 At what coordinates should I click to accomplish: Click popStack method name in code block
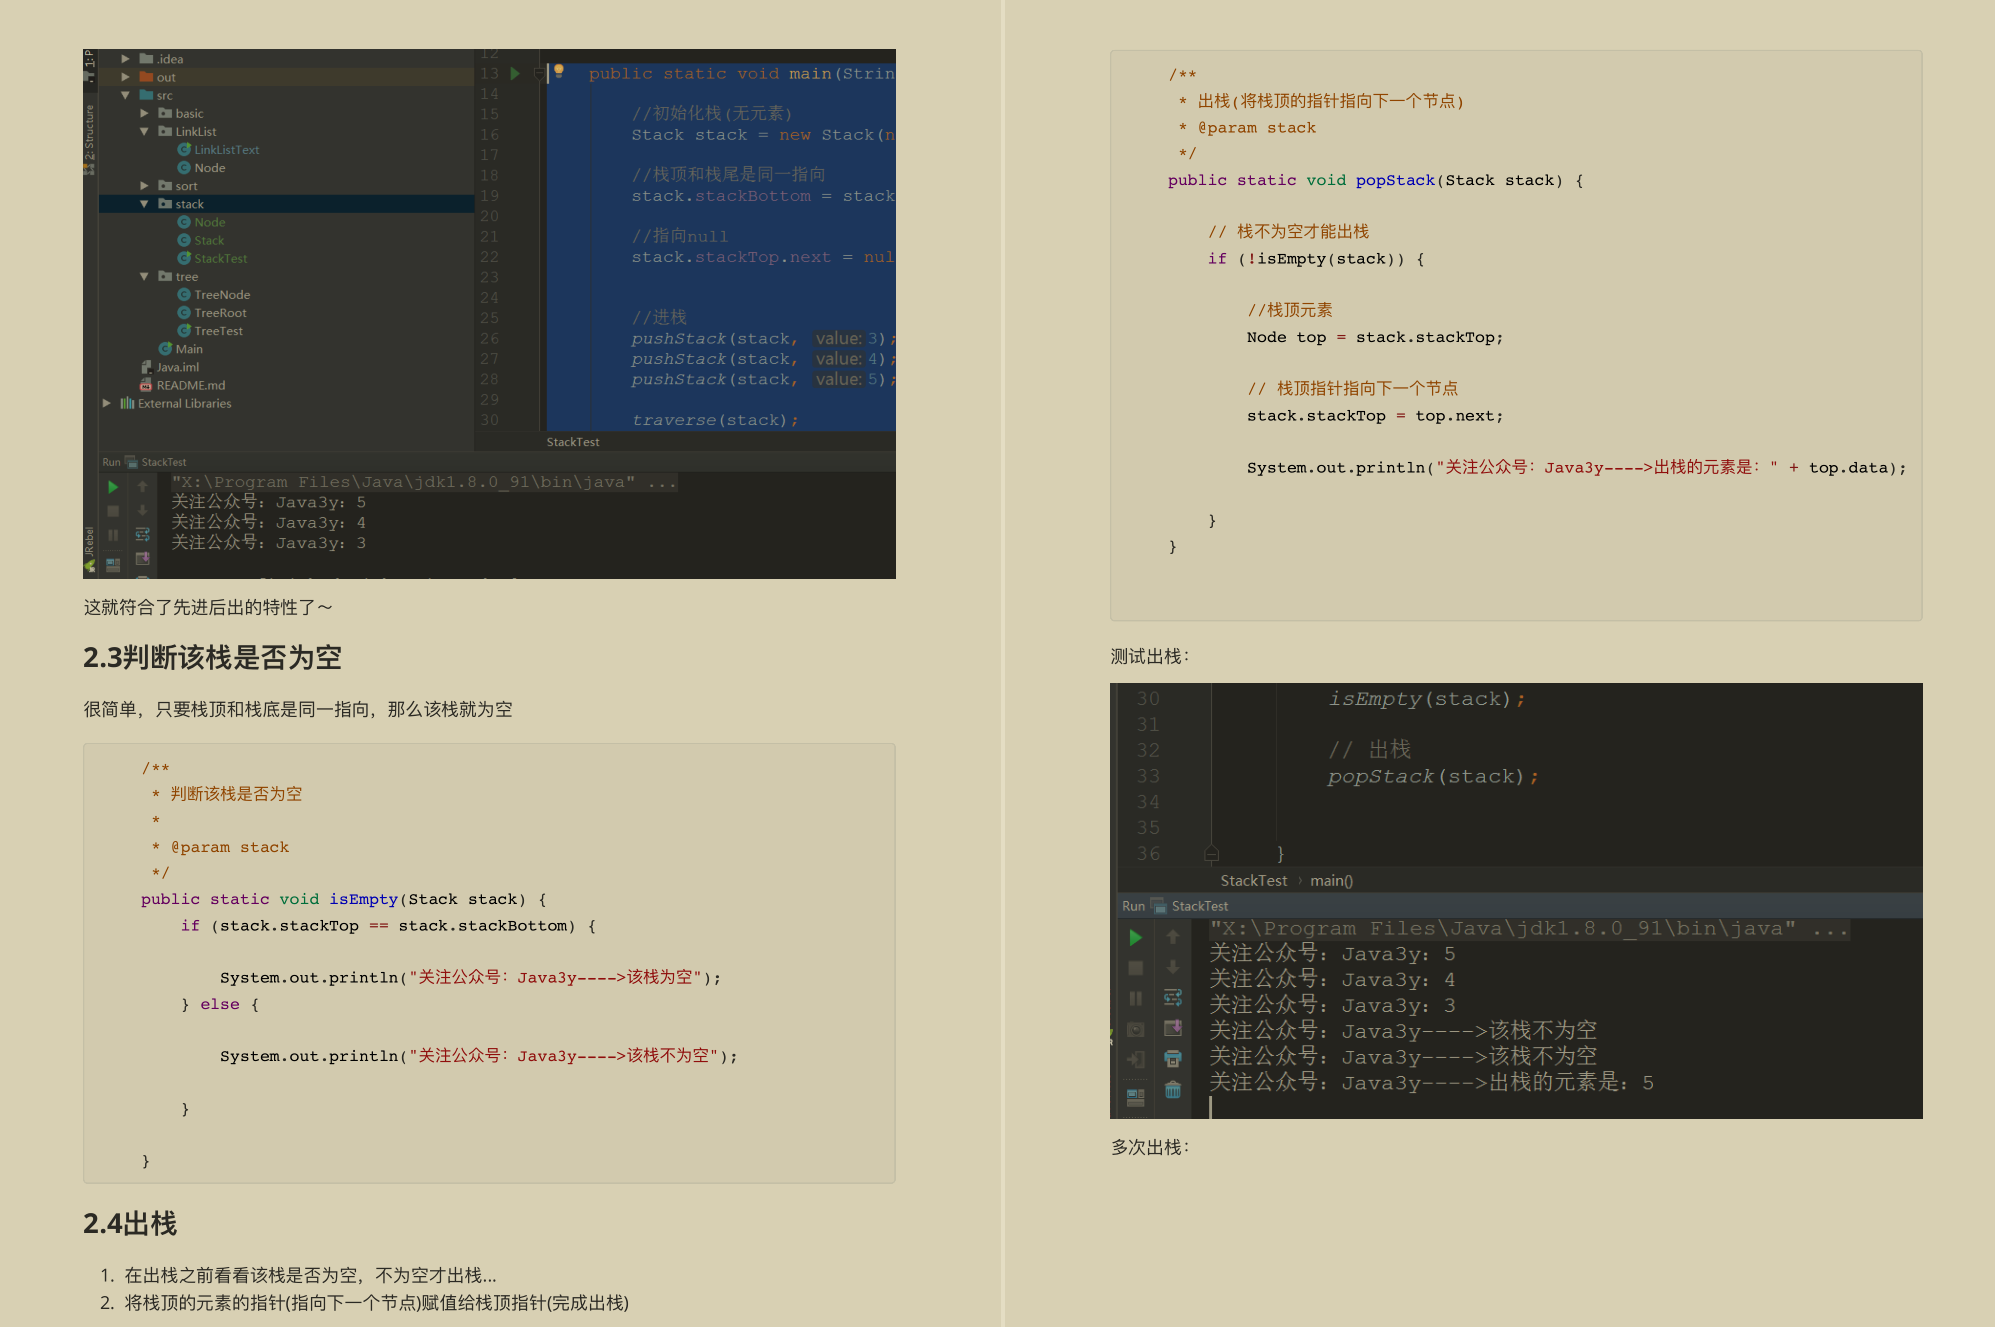[1395, 180]
